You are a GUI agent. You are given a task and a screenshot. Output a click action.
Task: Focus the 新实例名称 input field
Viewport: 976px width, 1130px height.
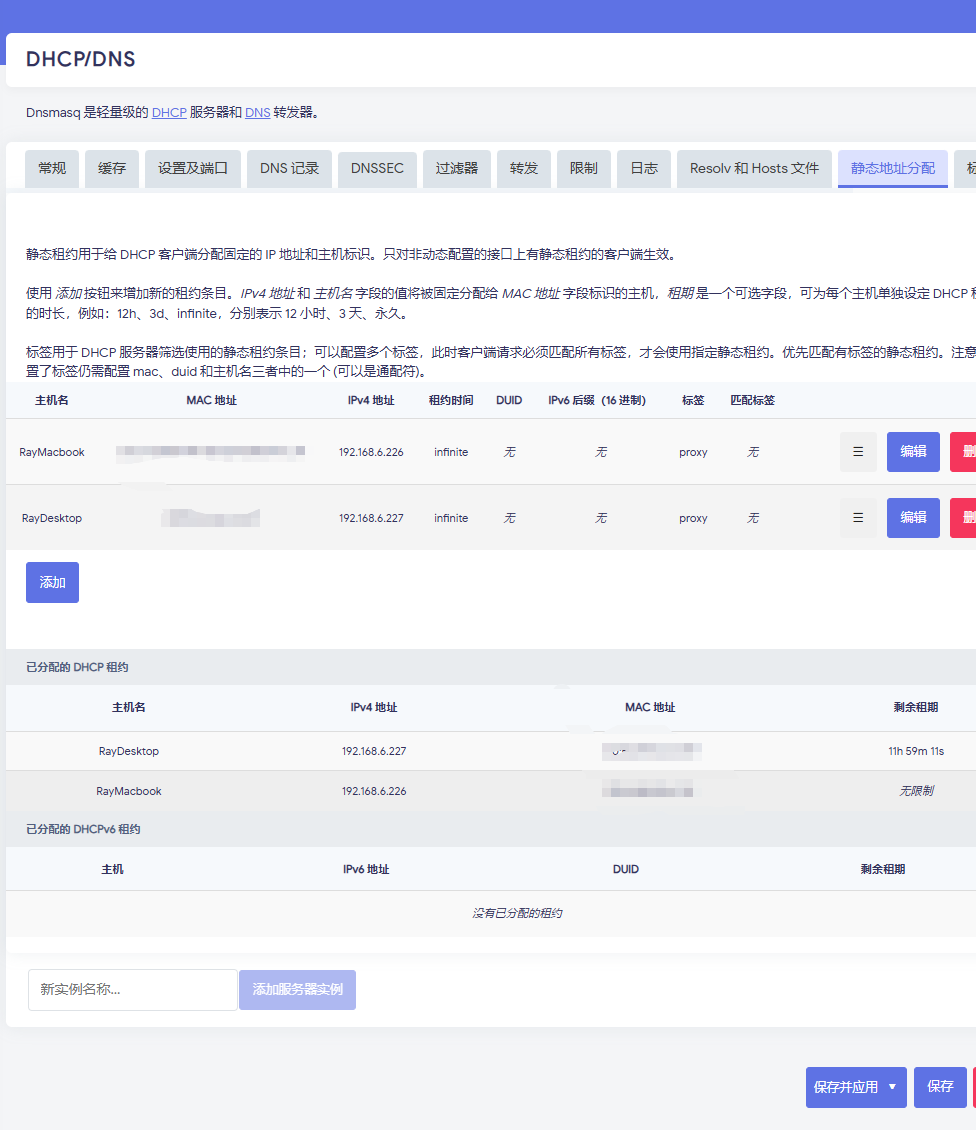click(x=133, y=990)
